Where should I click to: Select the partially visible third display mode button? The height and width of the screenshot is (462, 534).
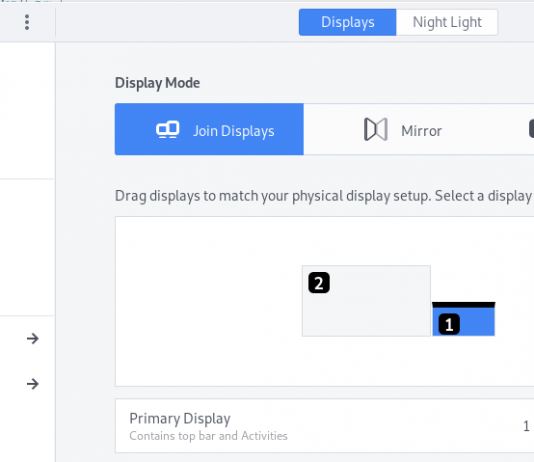pyautogui.click(x=531, y=129)
